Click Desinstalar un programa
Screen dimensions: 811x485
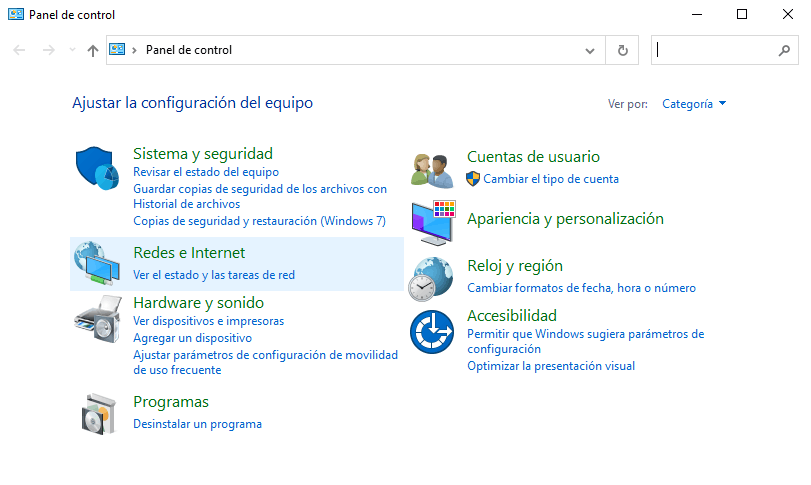click(198, 424)
